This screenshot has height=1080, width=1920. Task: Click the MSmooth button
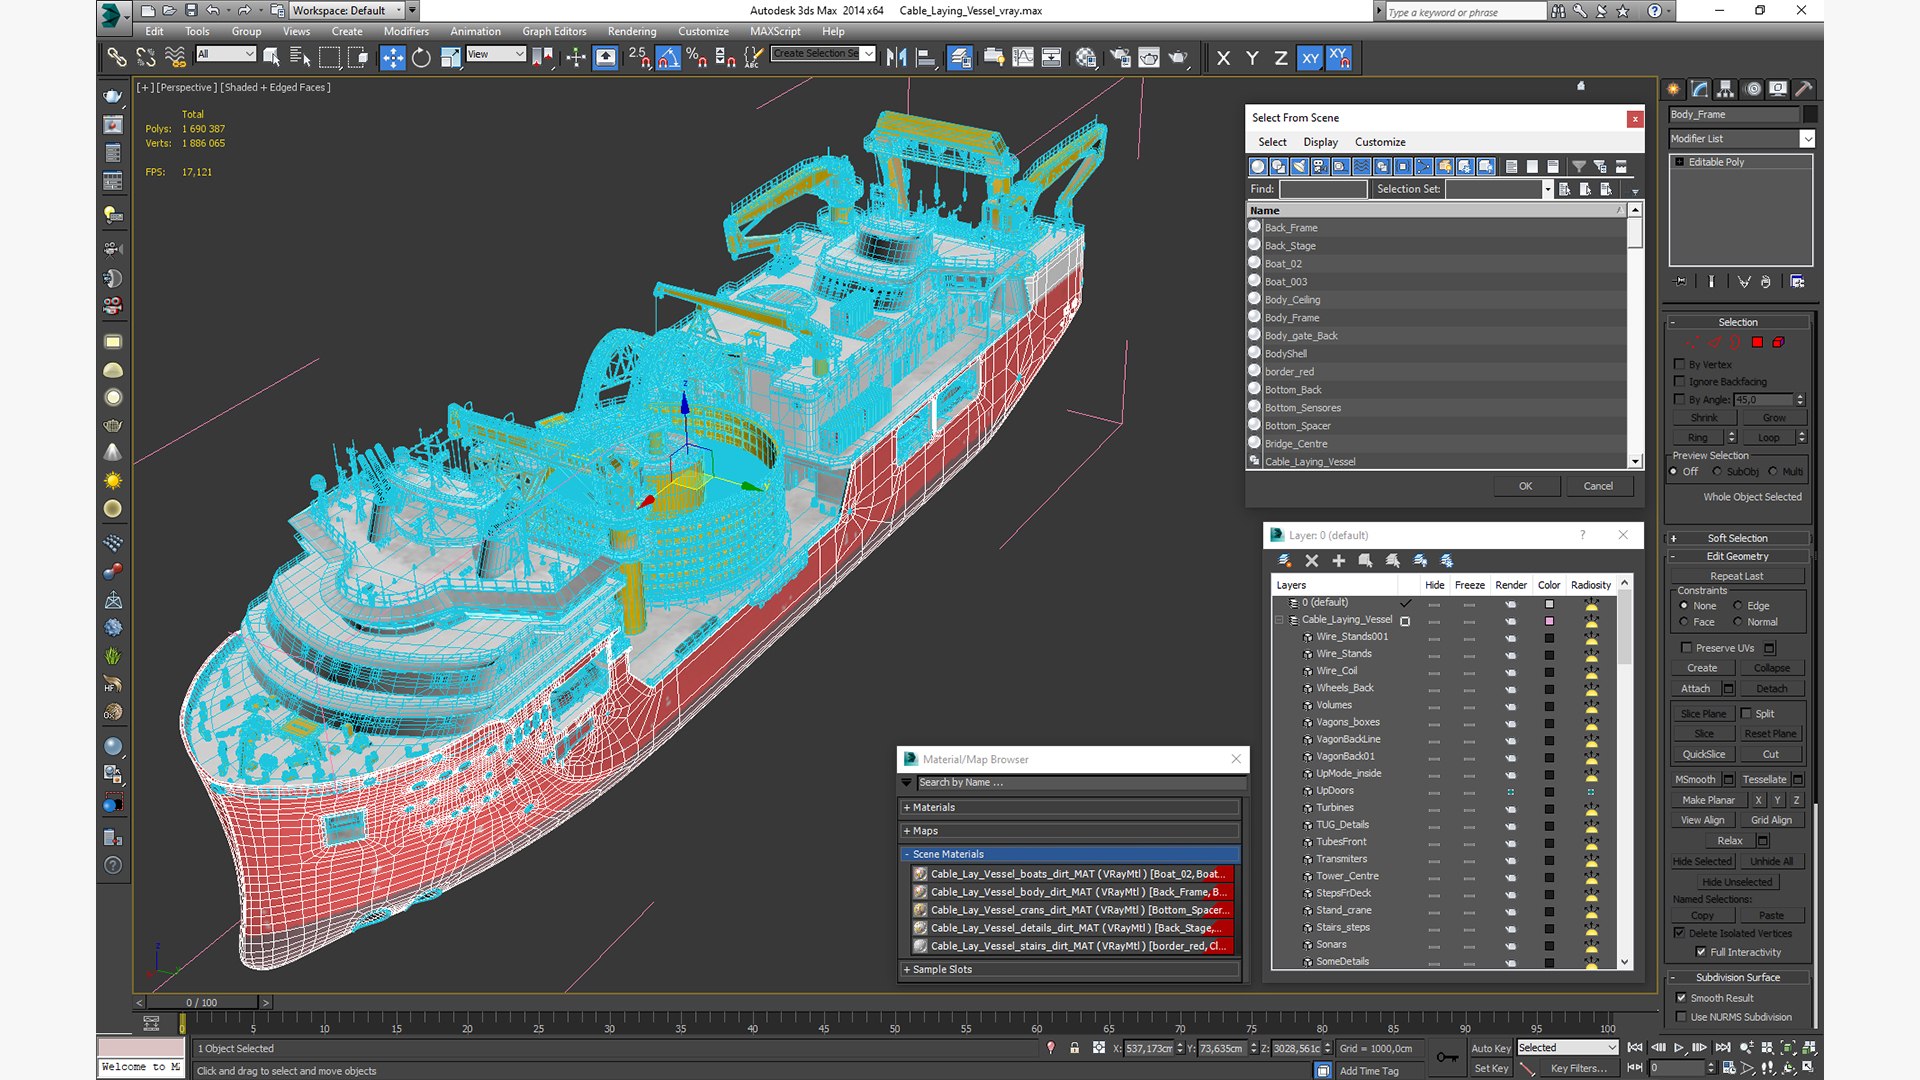1695,779
